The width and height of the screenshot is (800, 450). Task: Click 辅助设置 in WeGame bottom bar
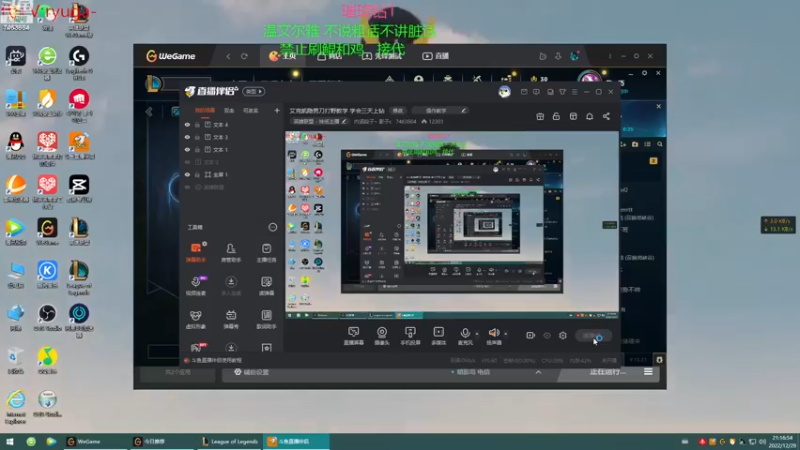pyautogui.click(x=252, y=372)
